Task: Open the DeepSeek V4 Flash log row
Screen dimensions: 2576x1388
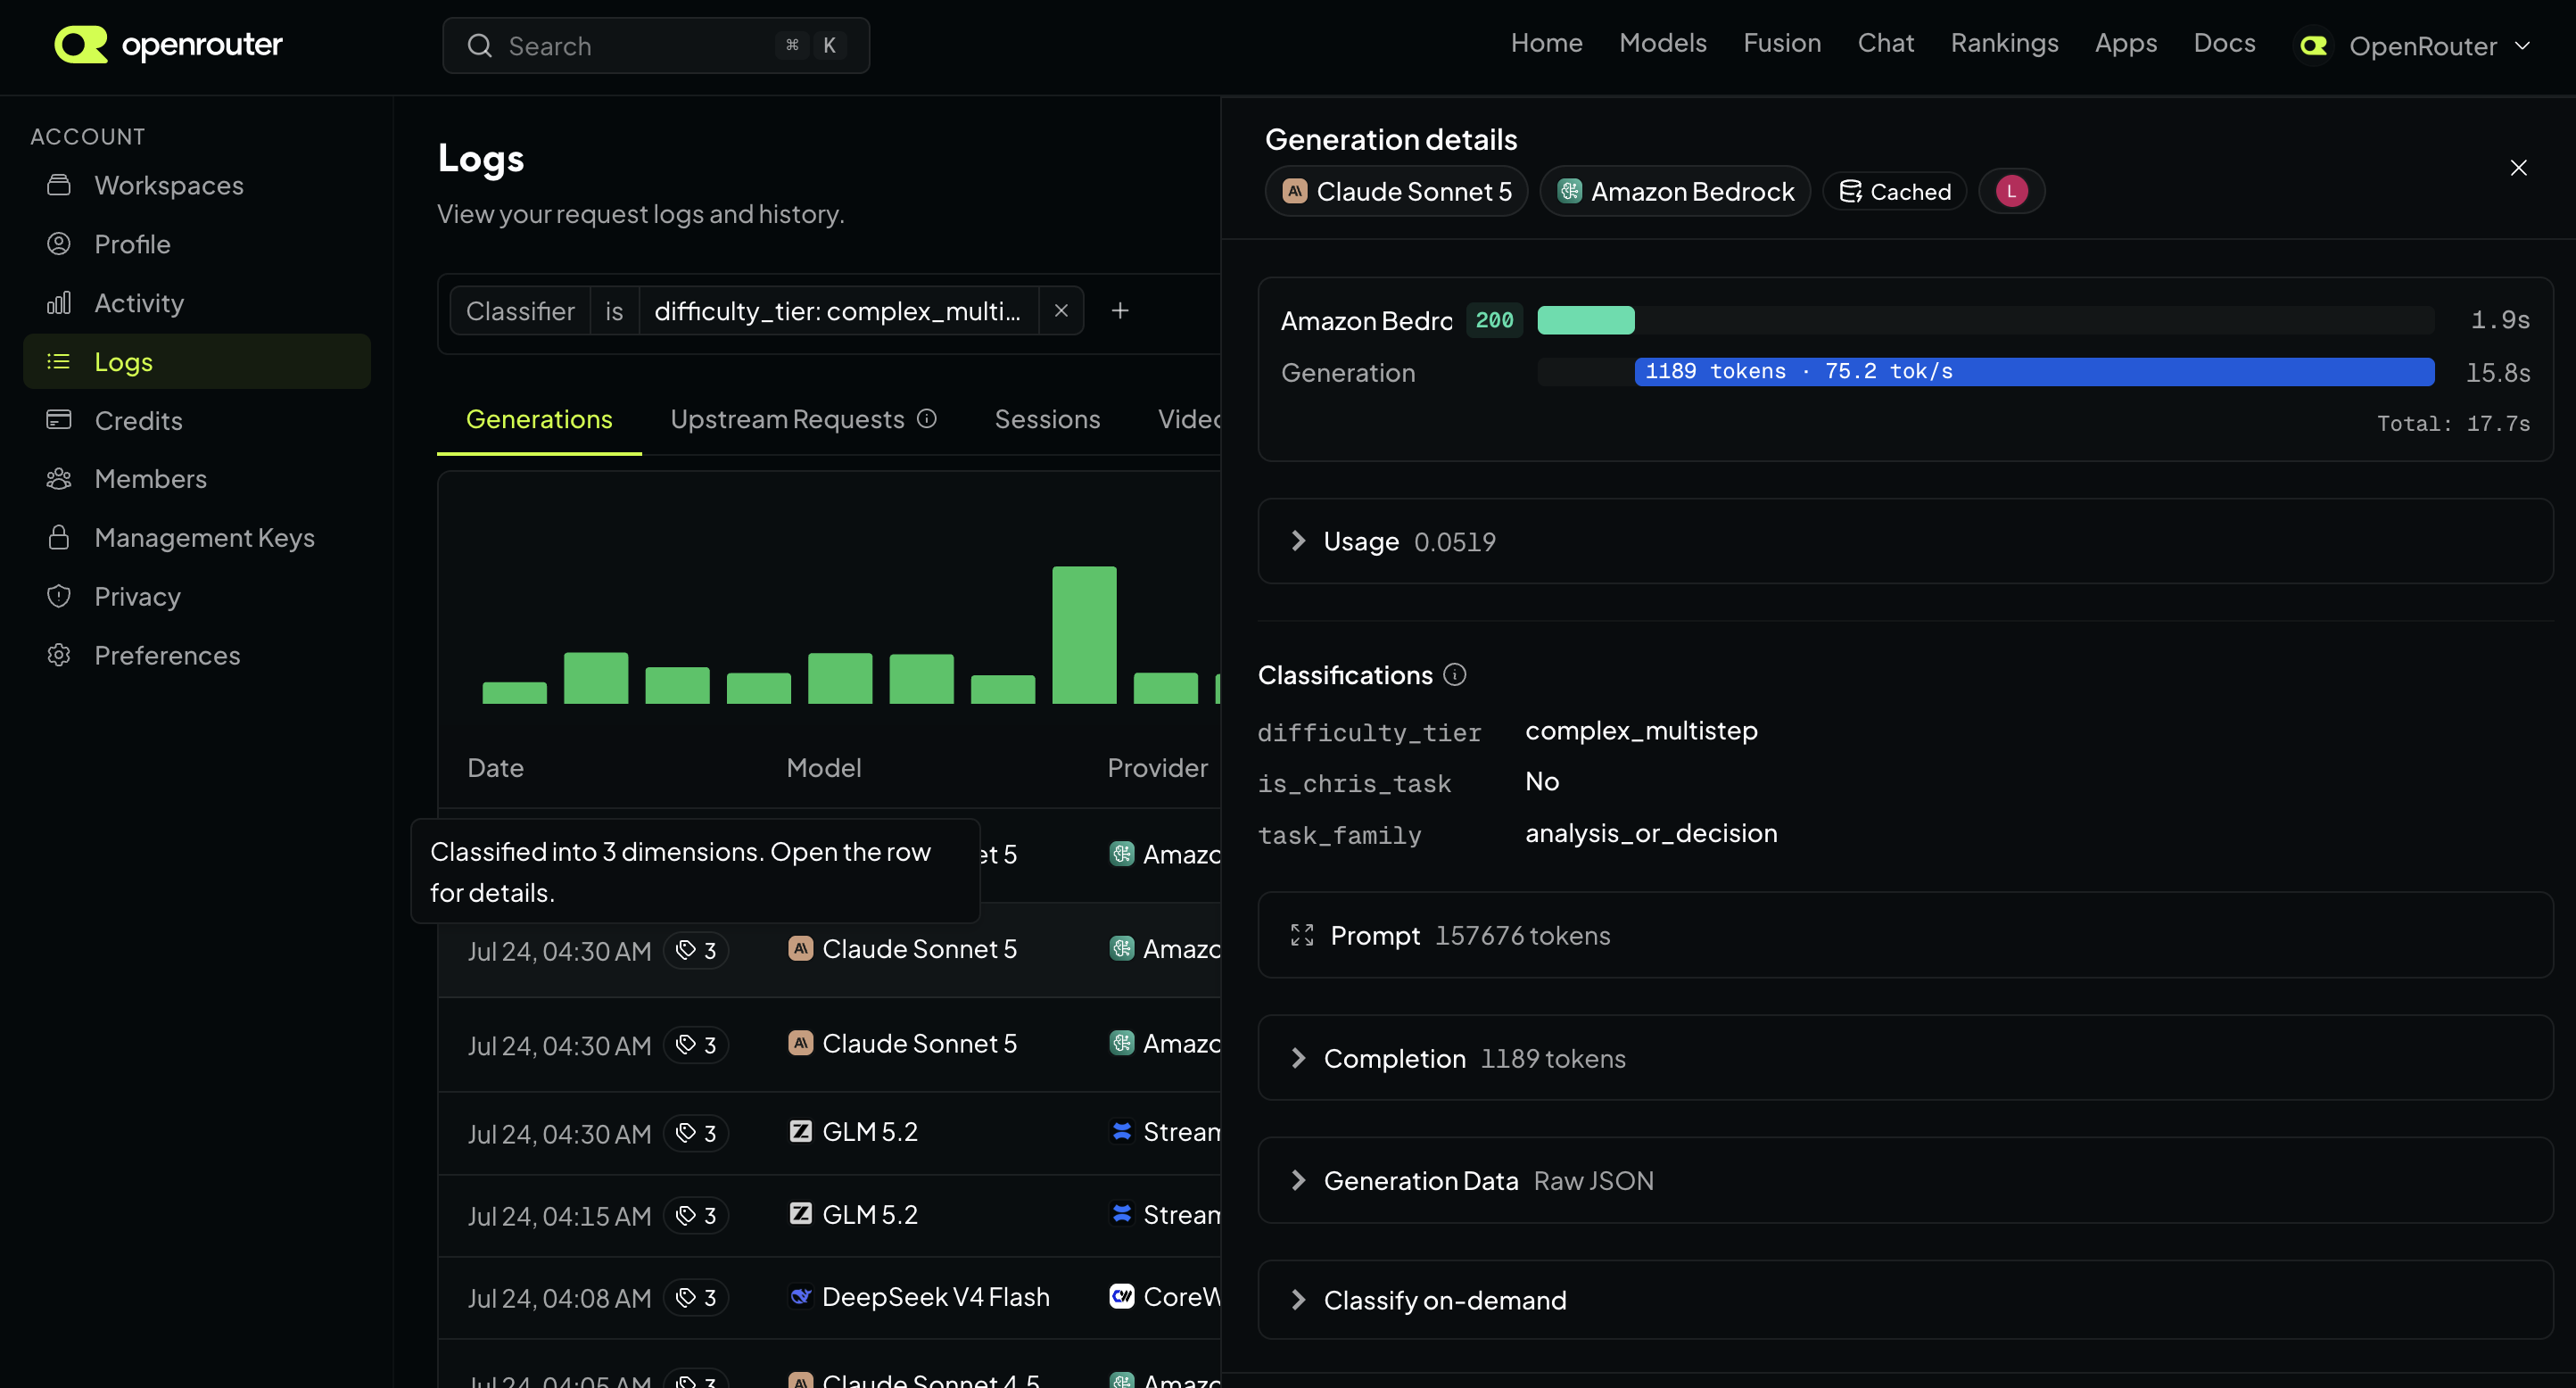Action: 830,1298
